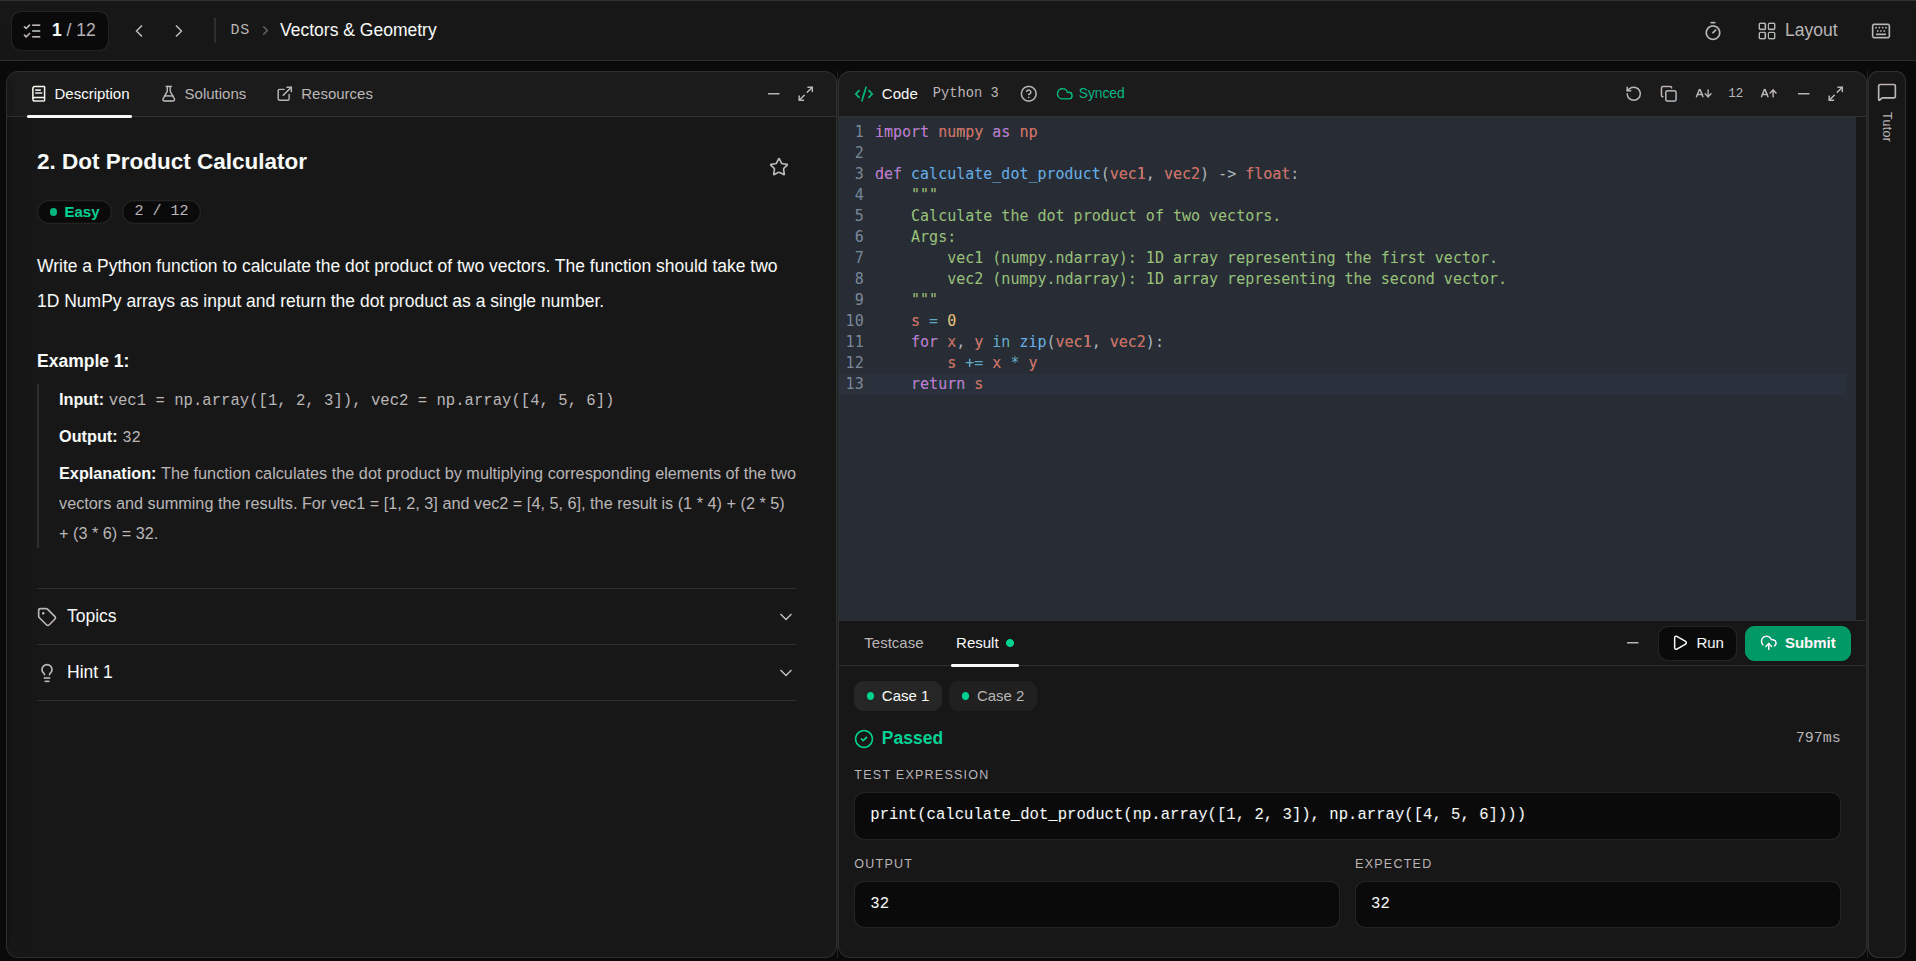Click the 797ms runtime text

click(x=1817, y=737)
